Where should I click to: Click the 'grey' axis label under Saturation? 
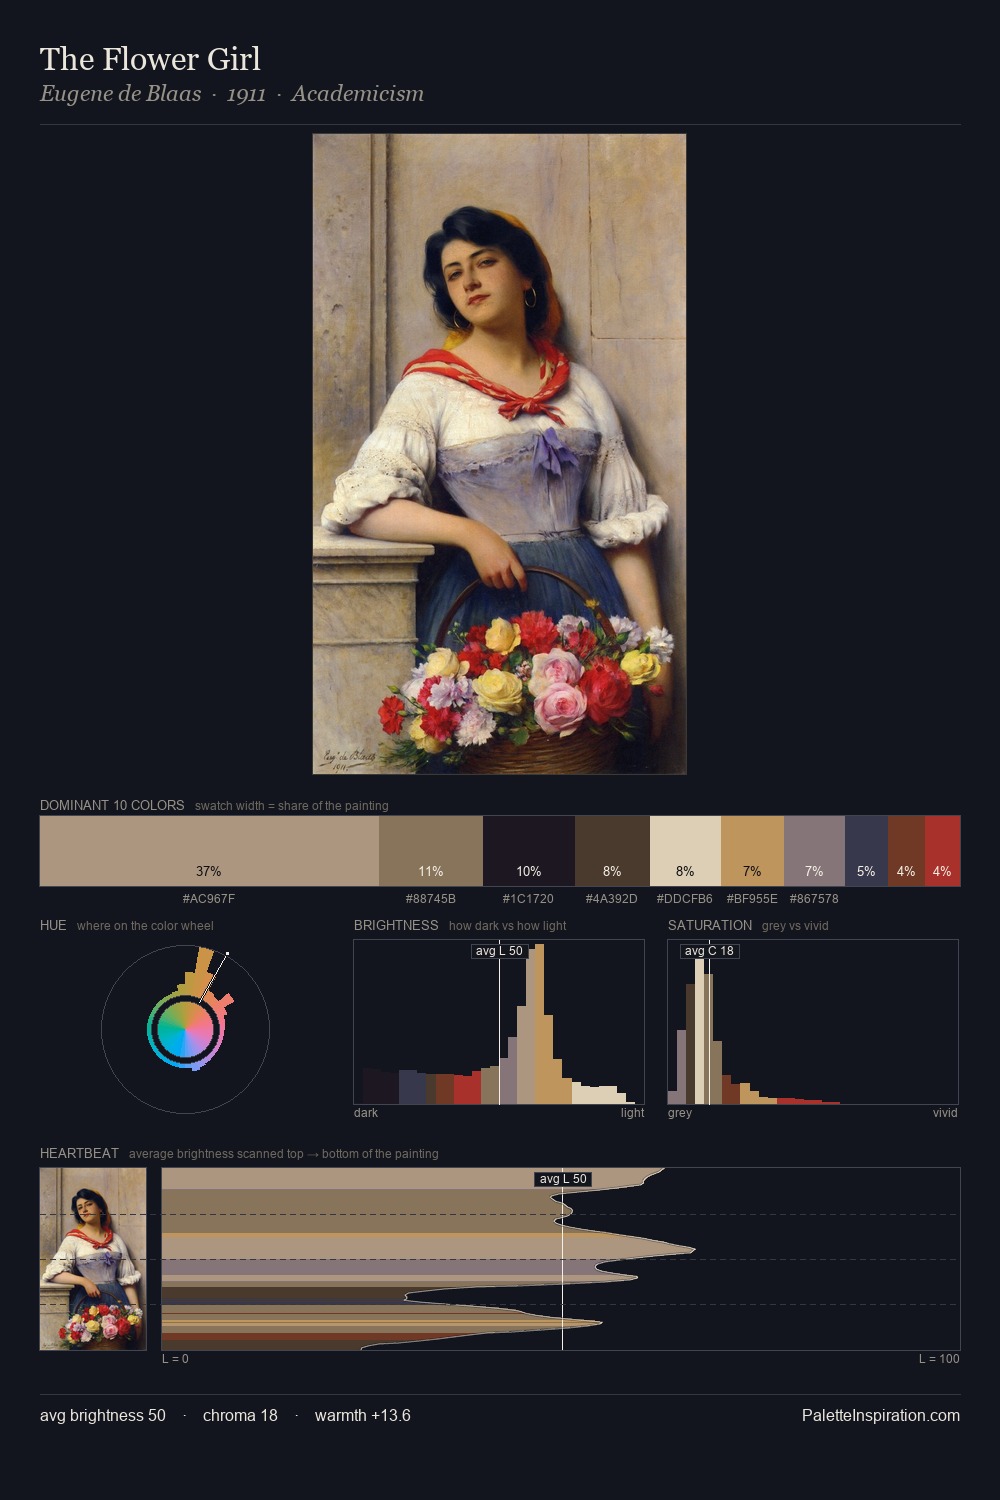(680, 1113)
